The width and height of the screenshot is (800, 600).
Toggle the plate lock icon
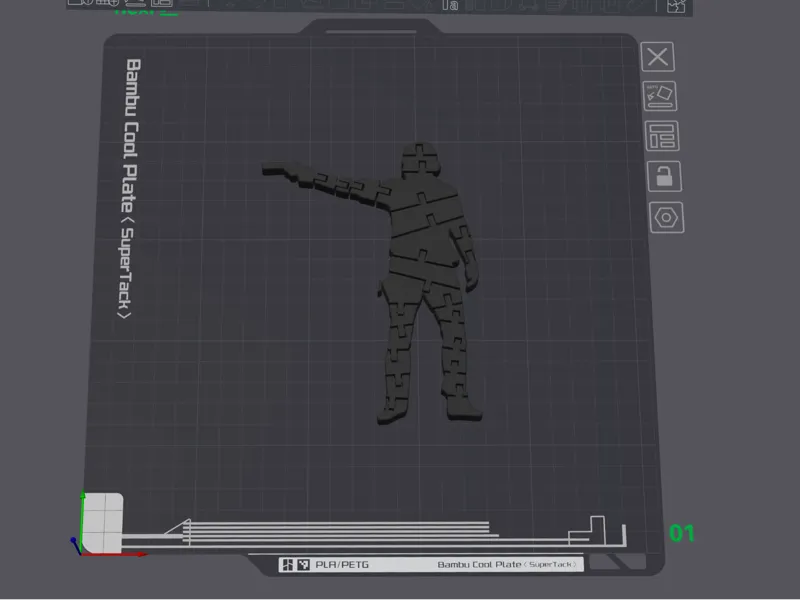(664, 177)
